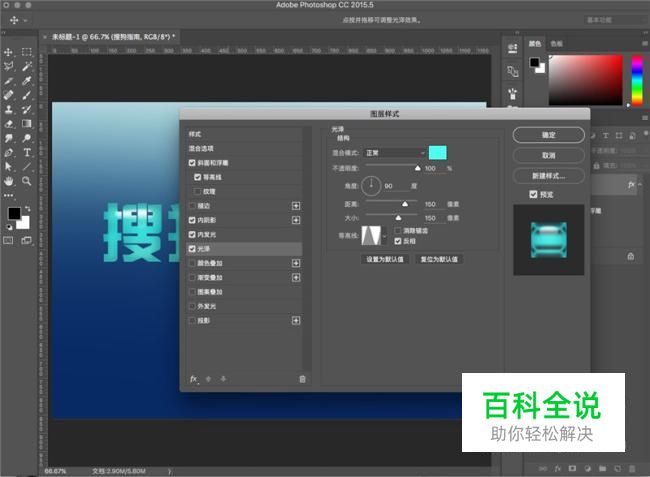Add another 描边 effect with plus button
This screenshot has height=477, width=650.
[296, 206]
